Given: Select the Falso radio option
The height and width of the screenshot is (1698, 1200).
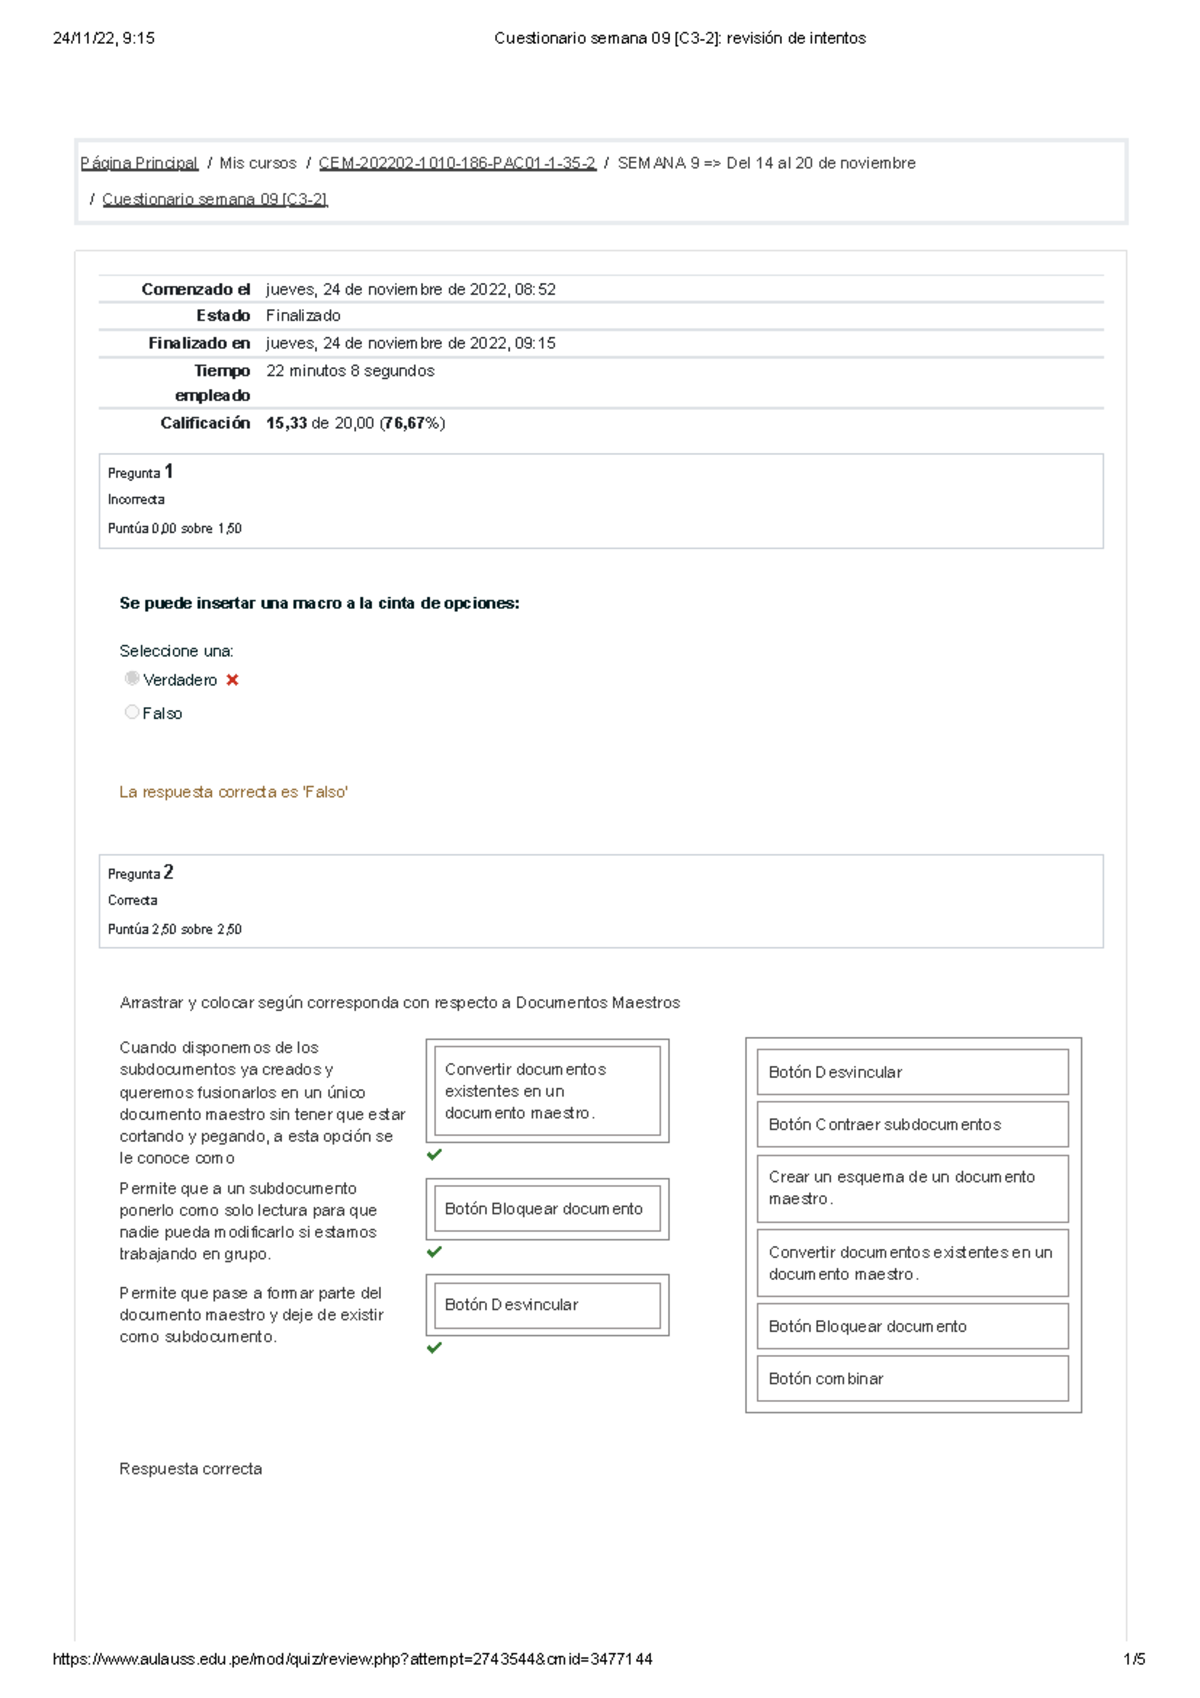Looking at the screenshot, I should pyautogui.click(x=132, y=712).
